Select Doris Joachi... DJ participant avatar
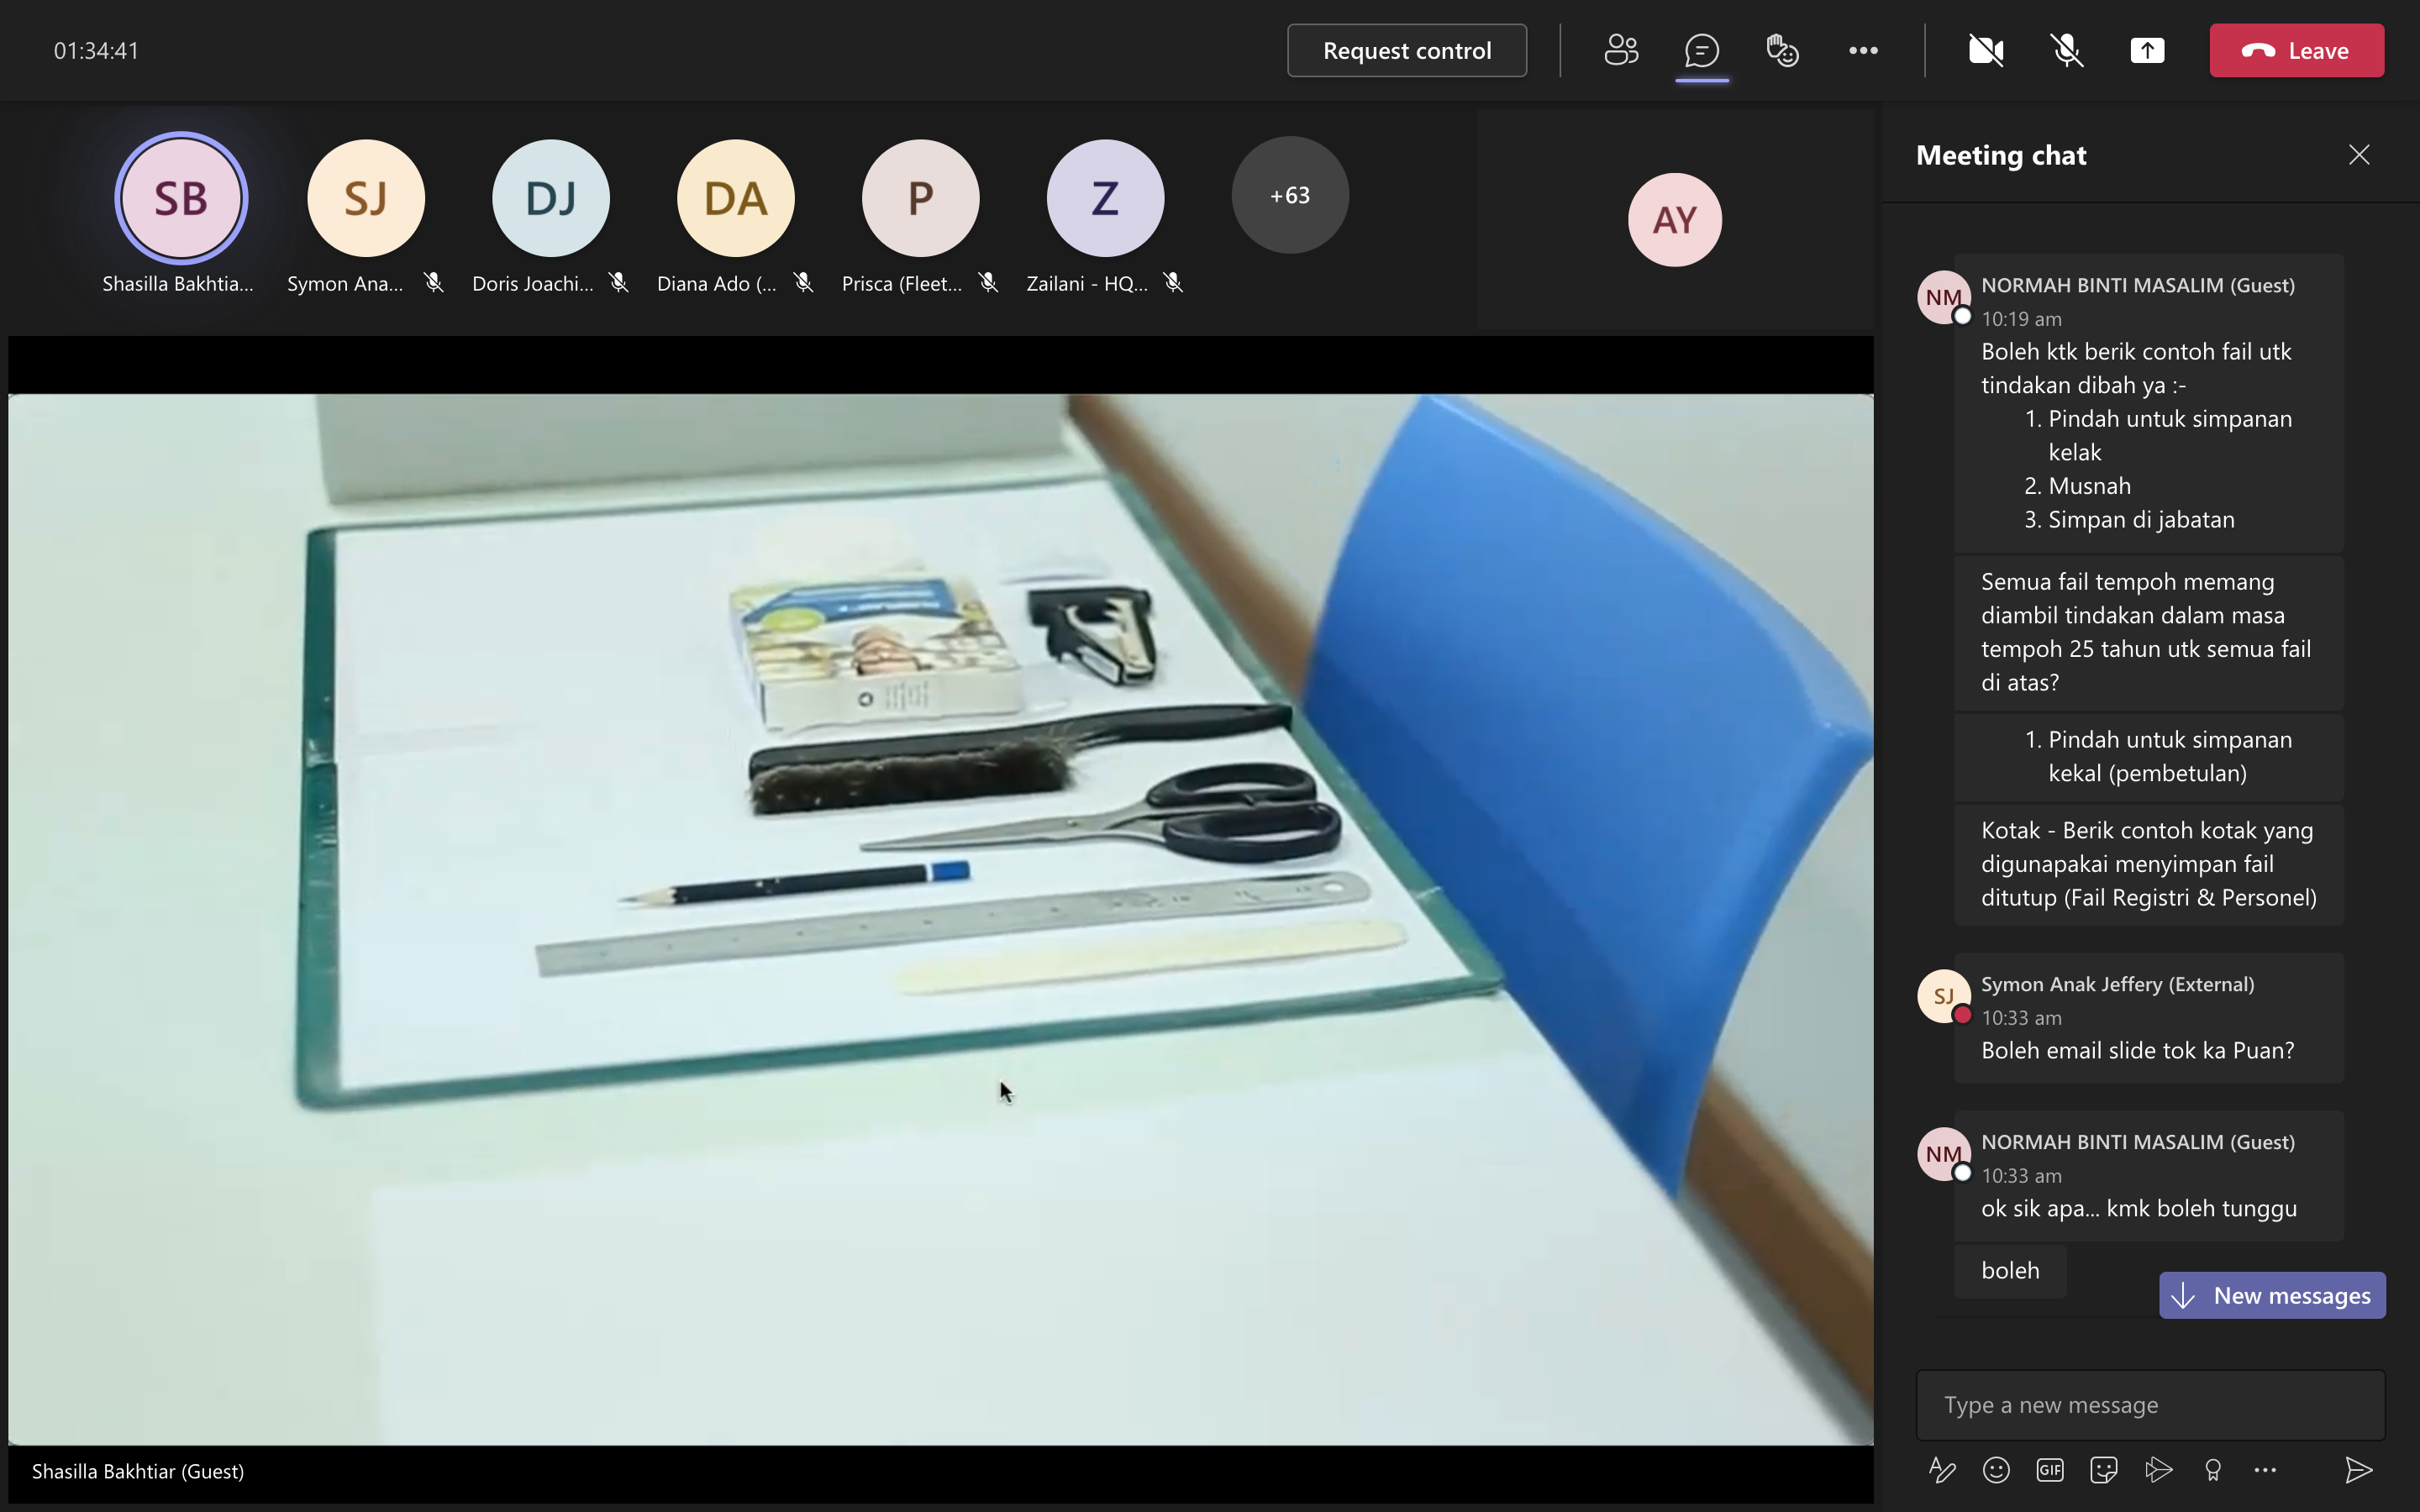The width and height of the screenshot is (2420, 1512). [551, 198]
